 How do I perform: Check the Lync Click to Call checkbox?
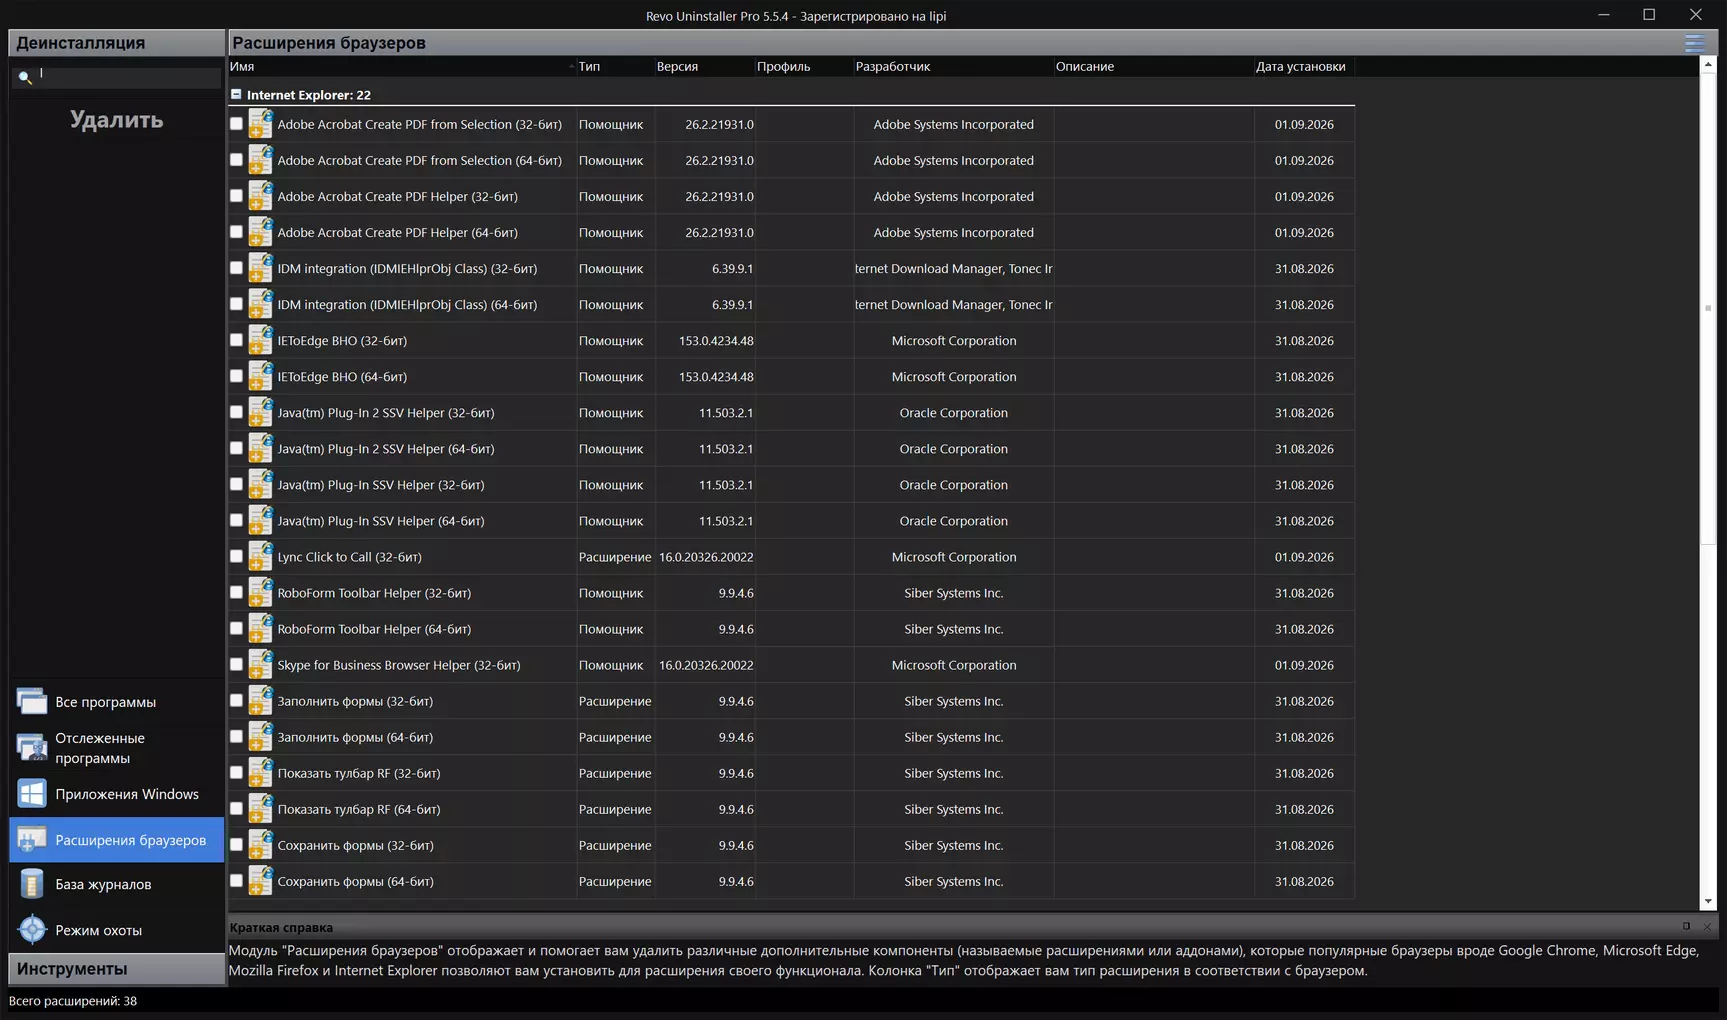(x=236, y=556)
